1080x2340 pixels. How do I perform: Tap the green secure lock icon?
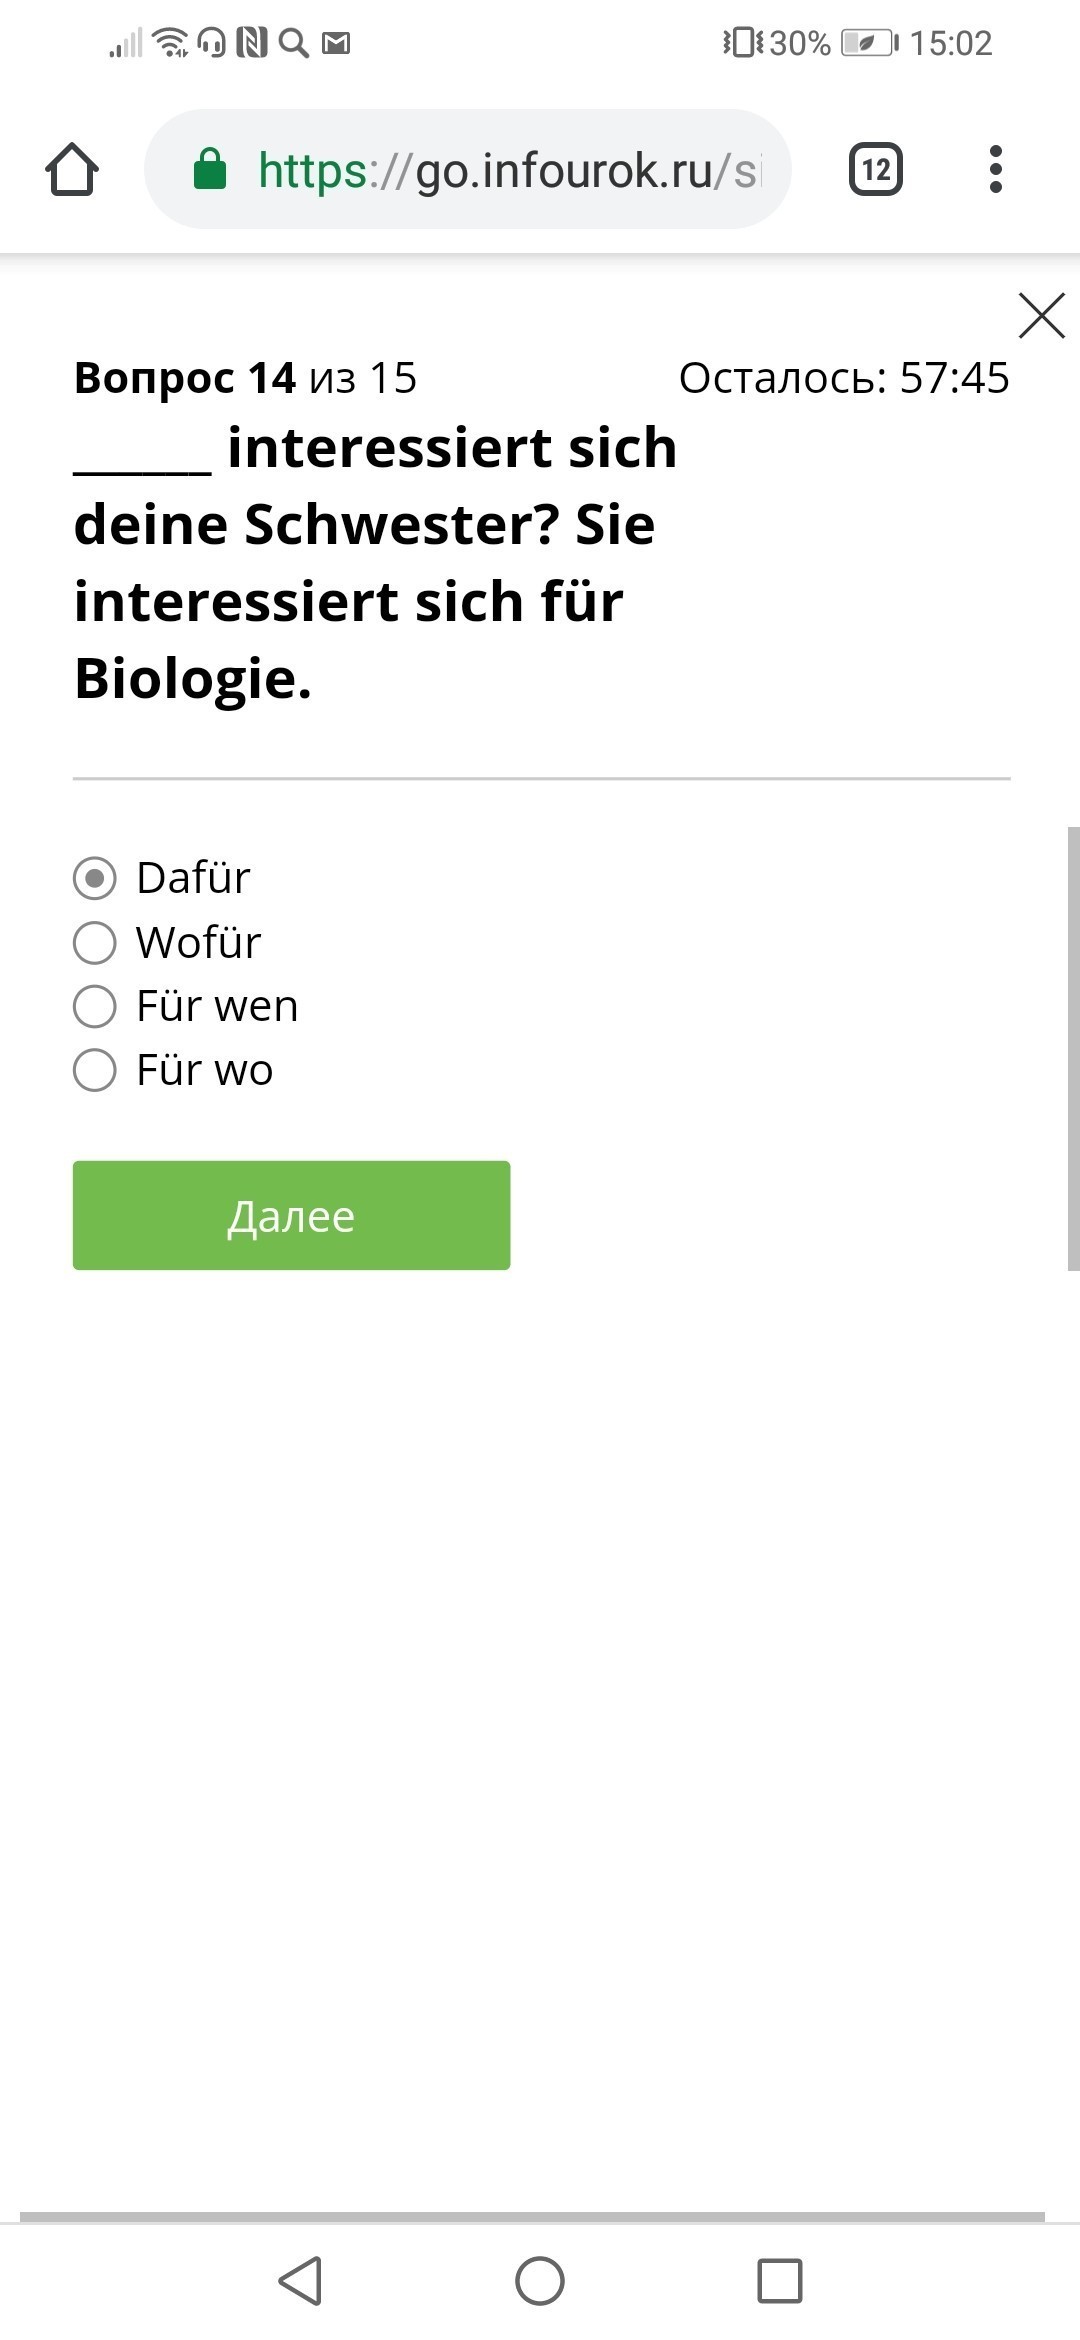pyautogui.click(x=210, y=170)
